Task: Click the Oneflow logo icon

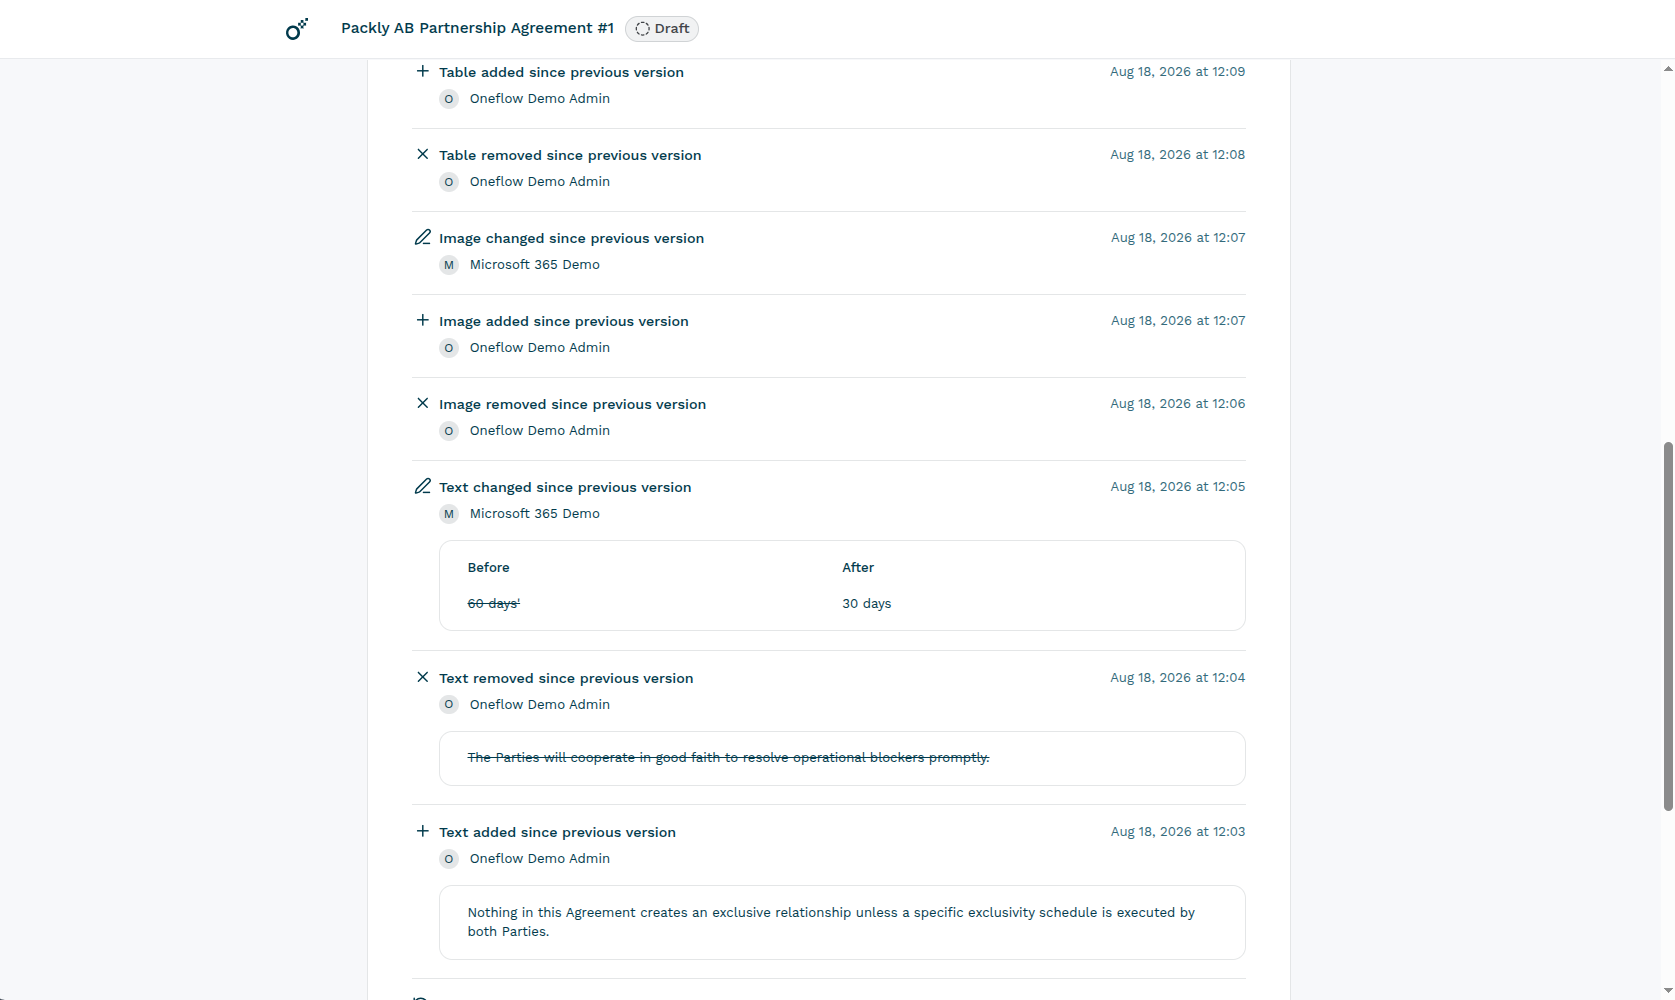Action: click(x=297, y=29)
